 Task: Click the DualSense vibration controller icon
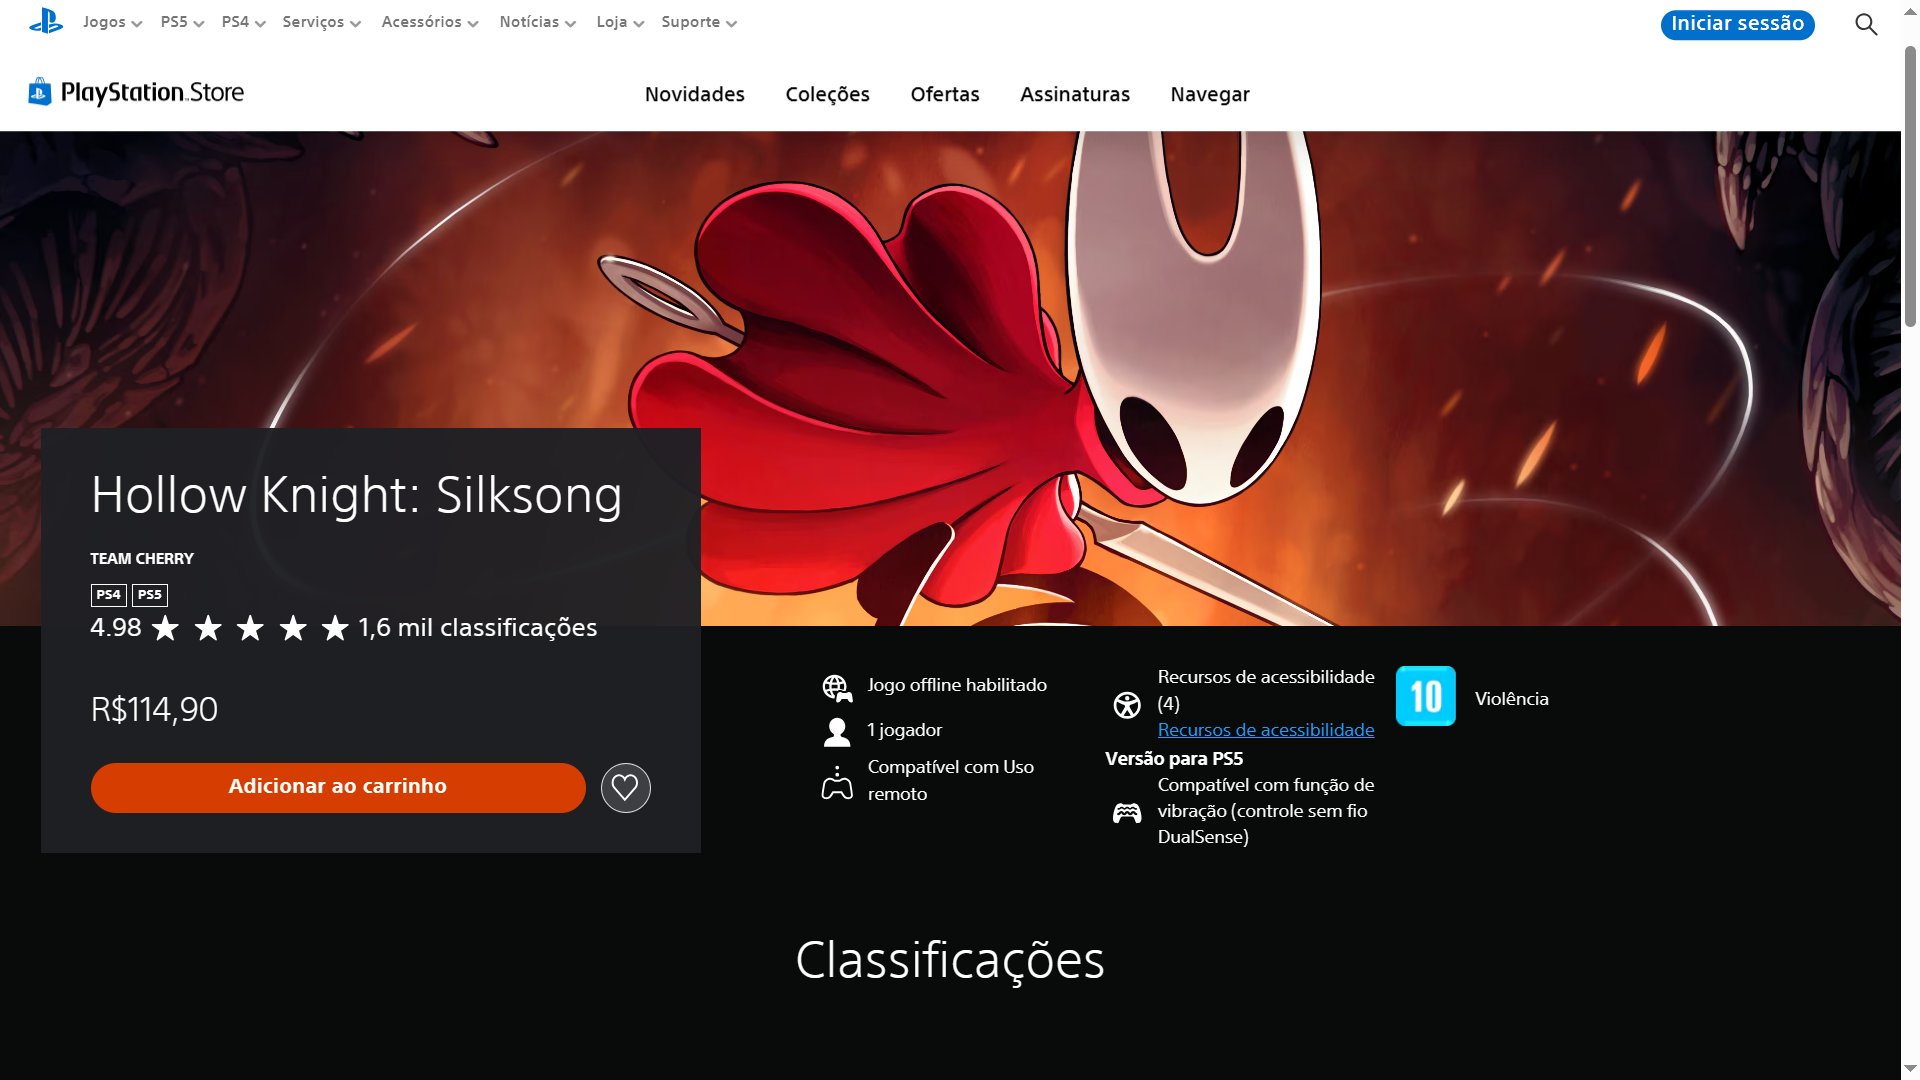(1127, 813)
